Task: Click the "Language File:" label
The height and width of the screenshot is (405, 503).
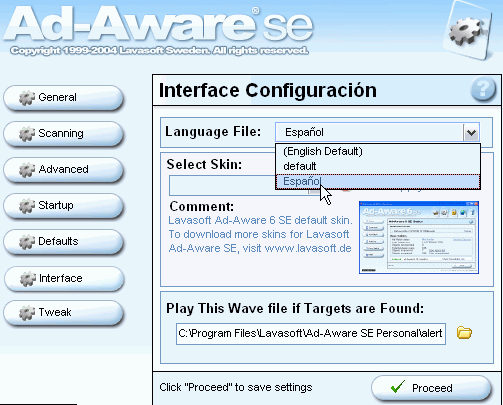Action: (213, 132)
